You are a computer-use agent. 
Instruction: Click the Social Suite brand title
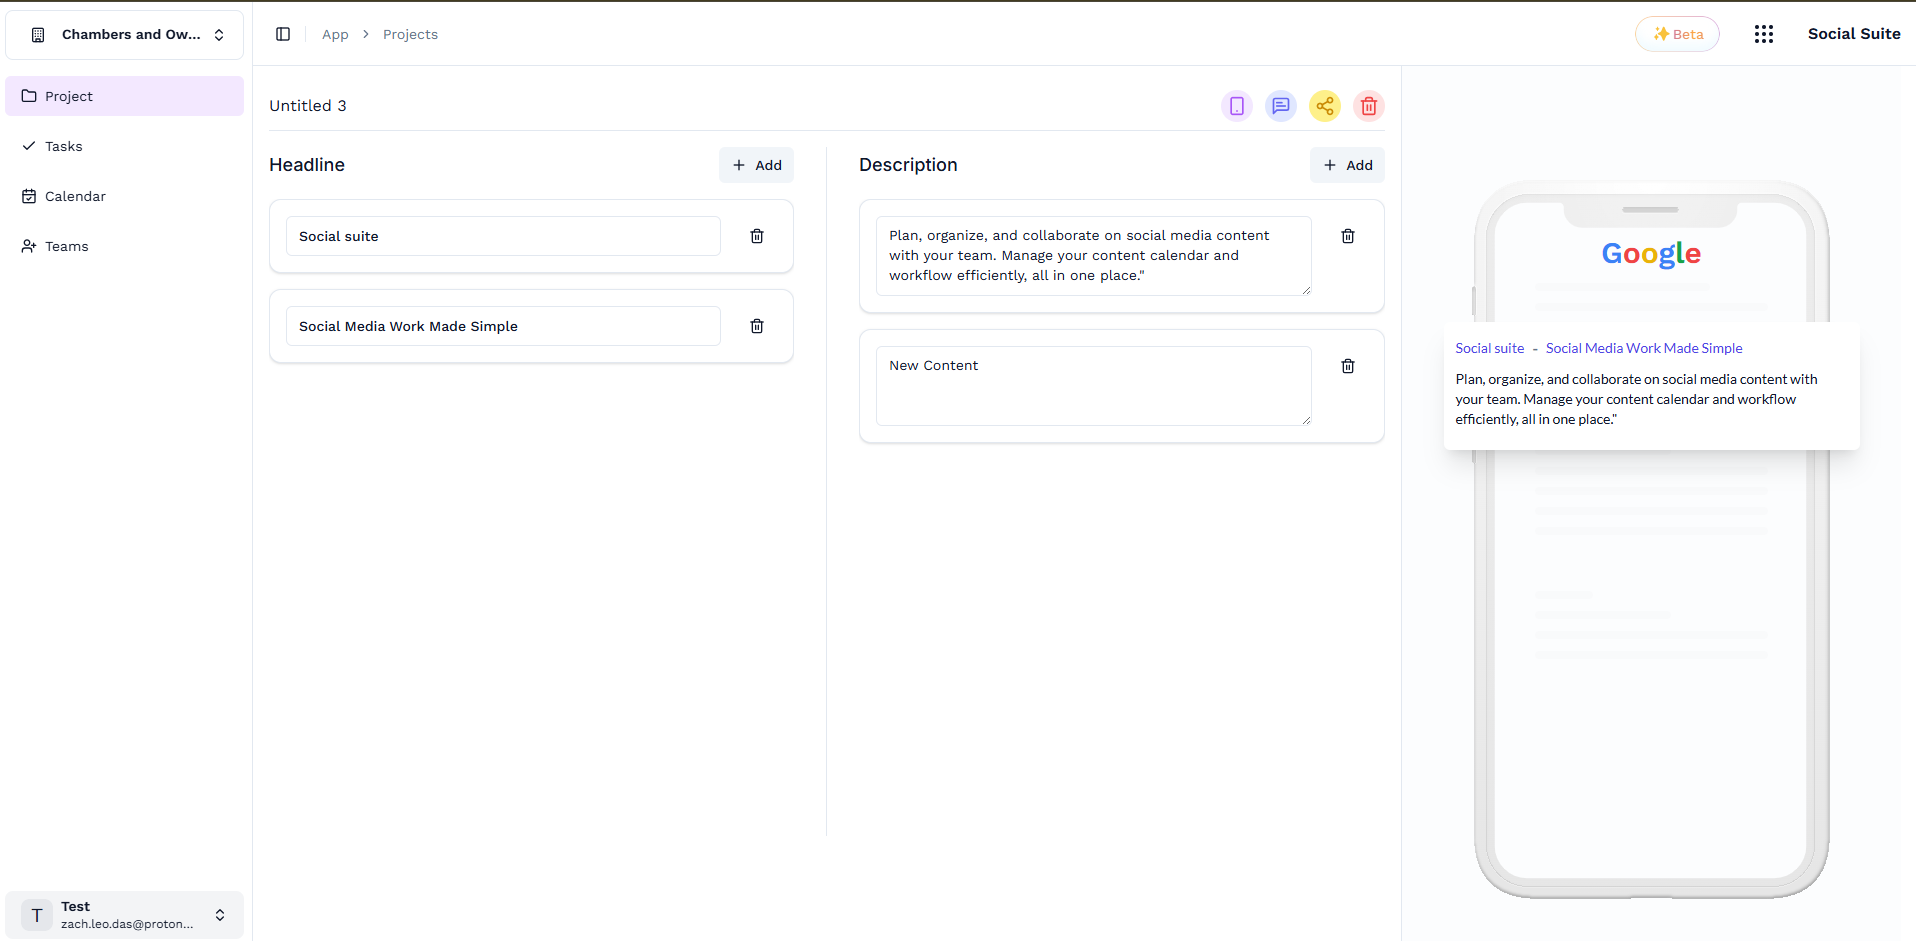1854,34
